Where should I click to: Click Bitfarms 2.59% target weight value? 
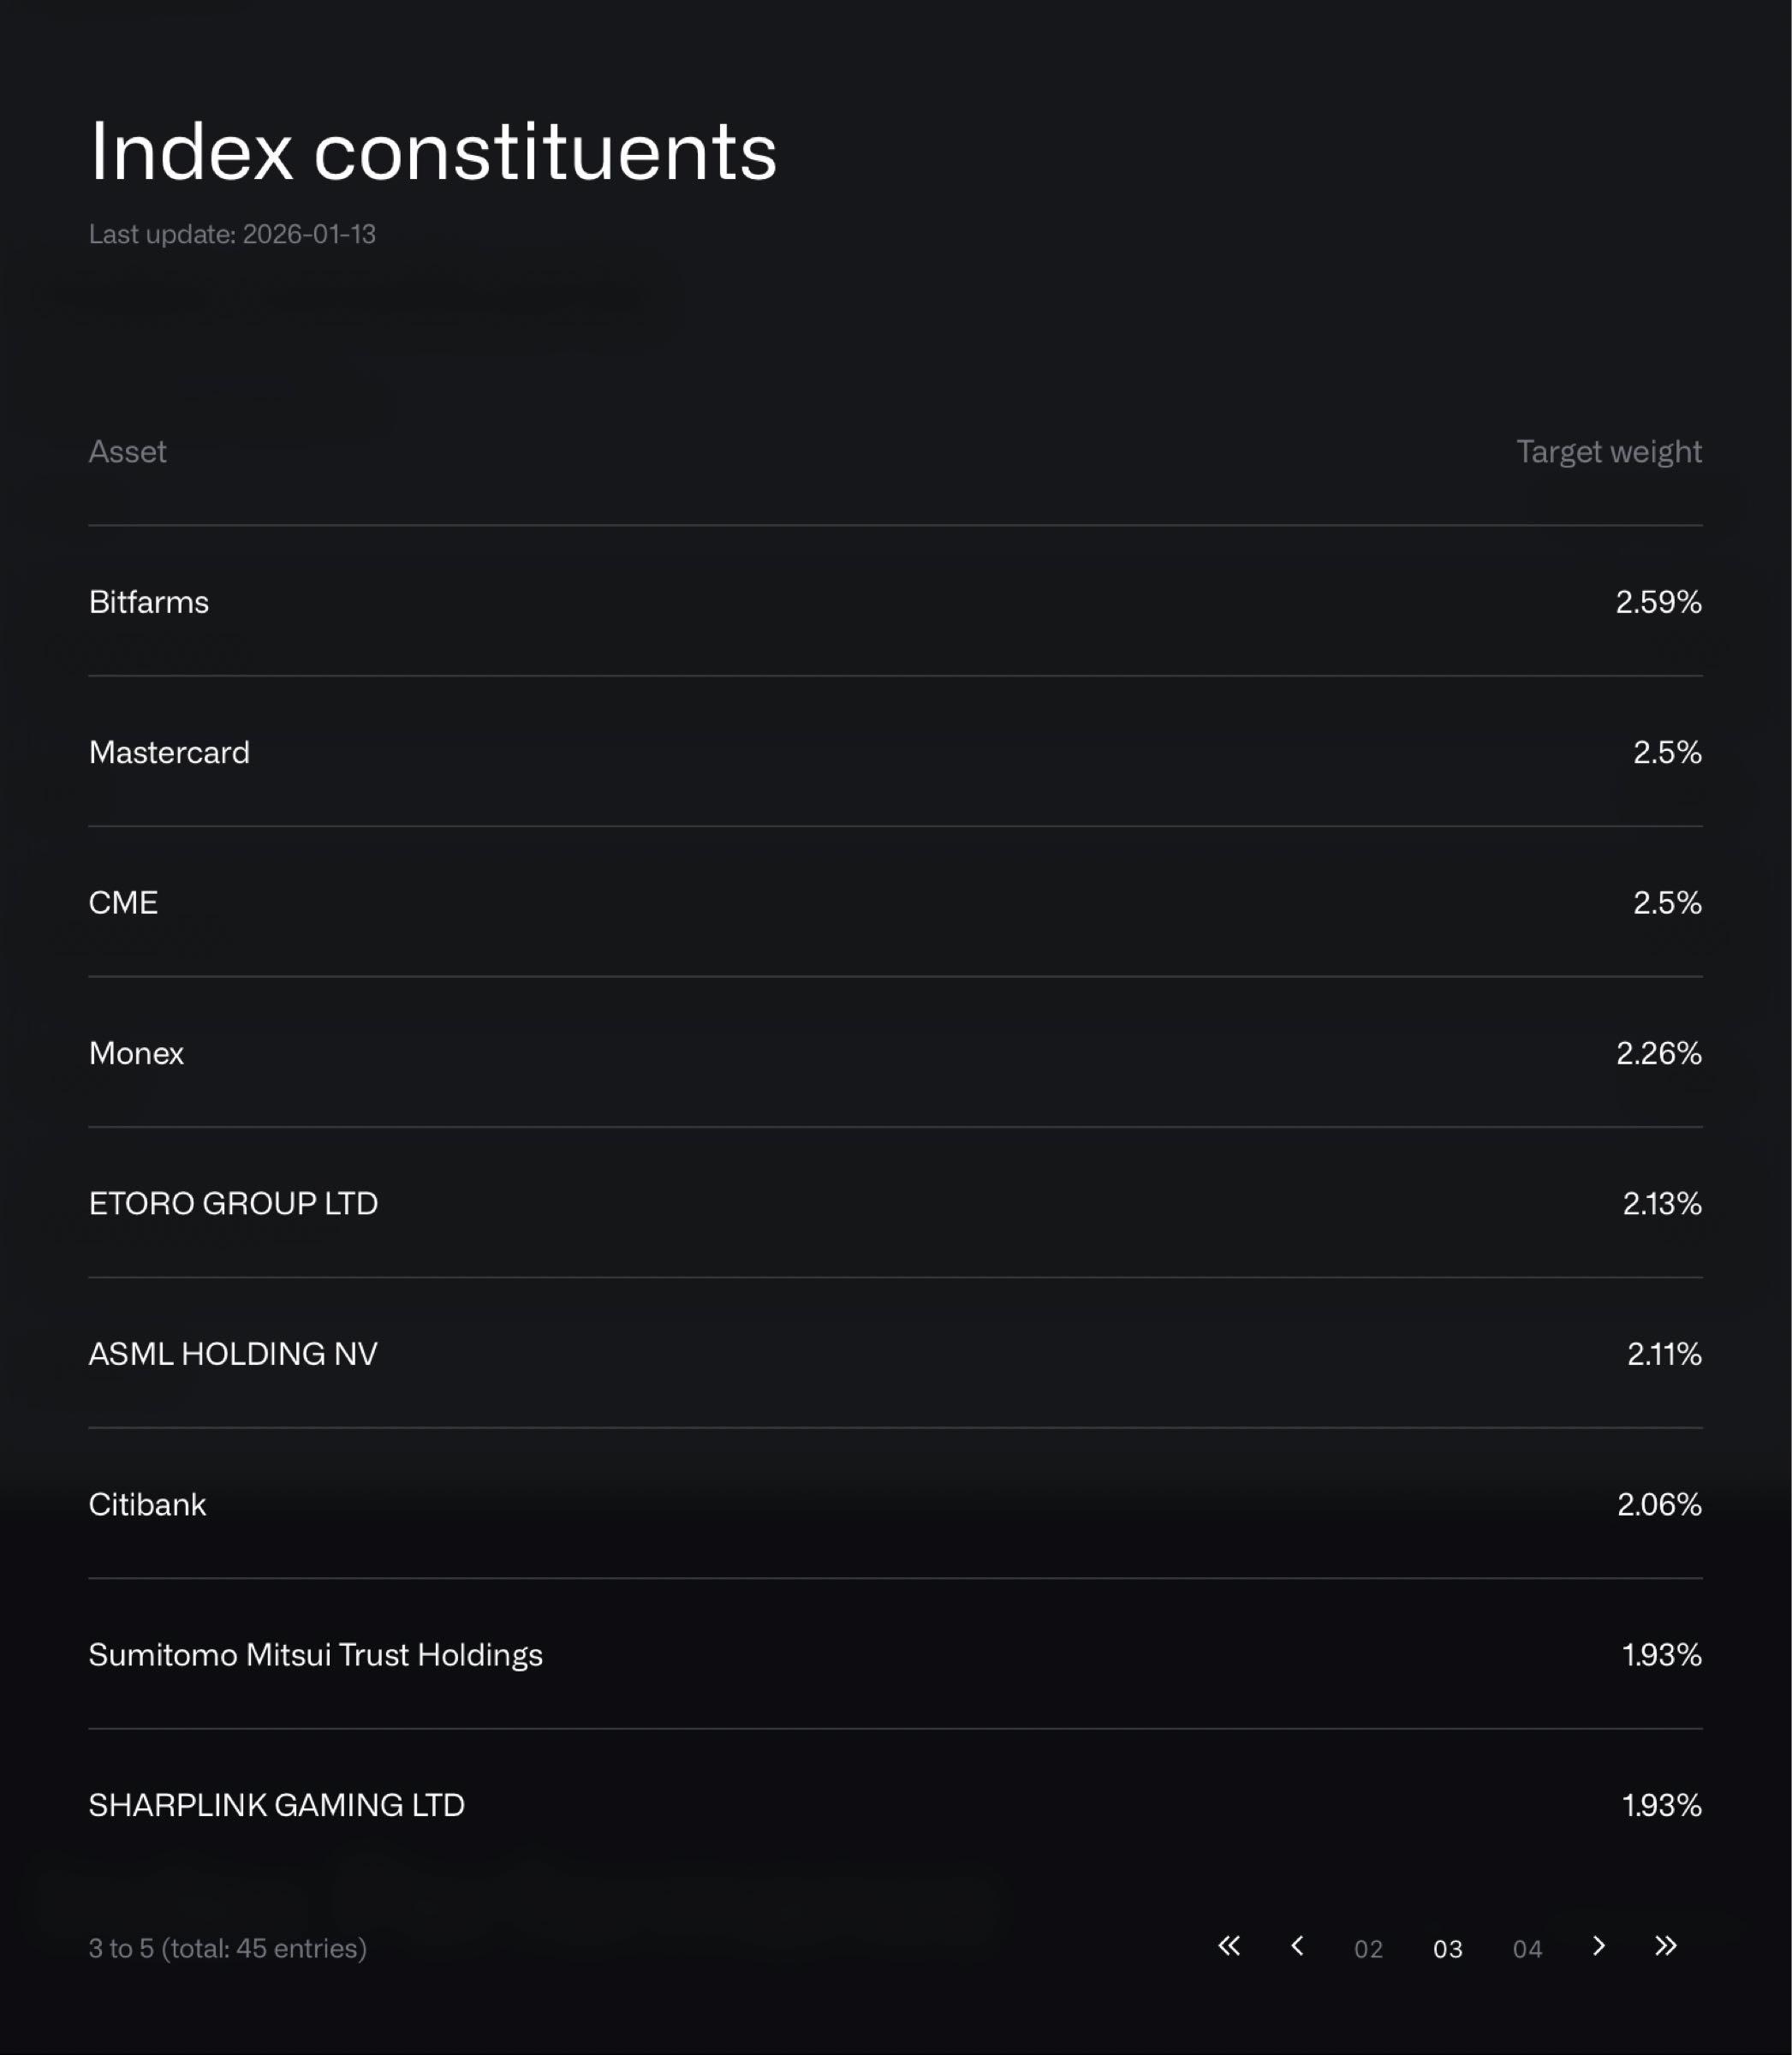point(1658,602)
